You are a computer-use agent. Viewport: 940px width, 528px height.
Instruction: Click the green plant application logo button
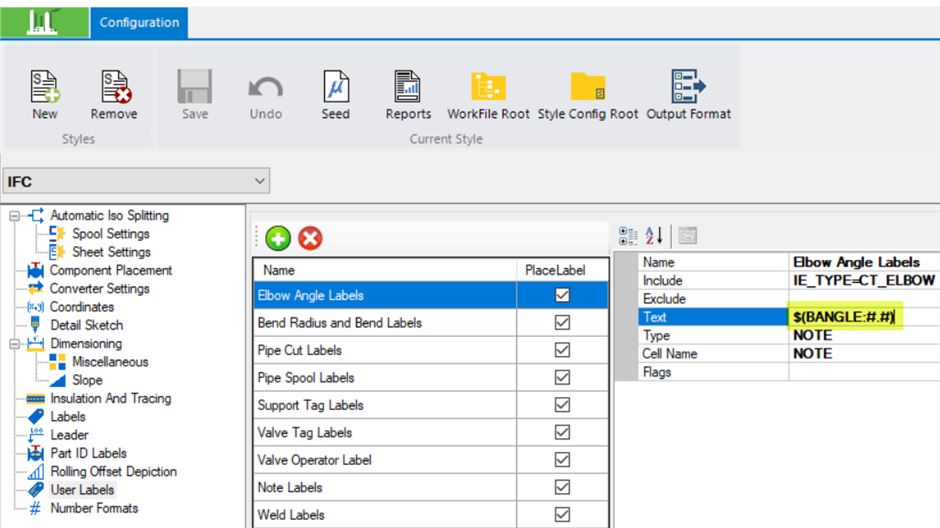pyautogui.click(x=44, y=23)
